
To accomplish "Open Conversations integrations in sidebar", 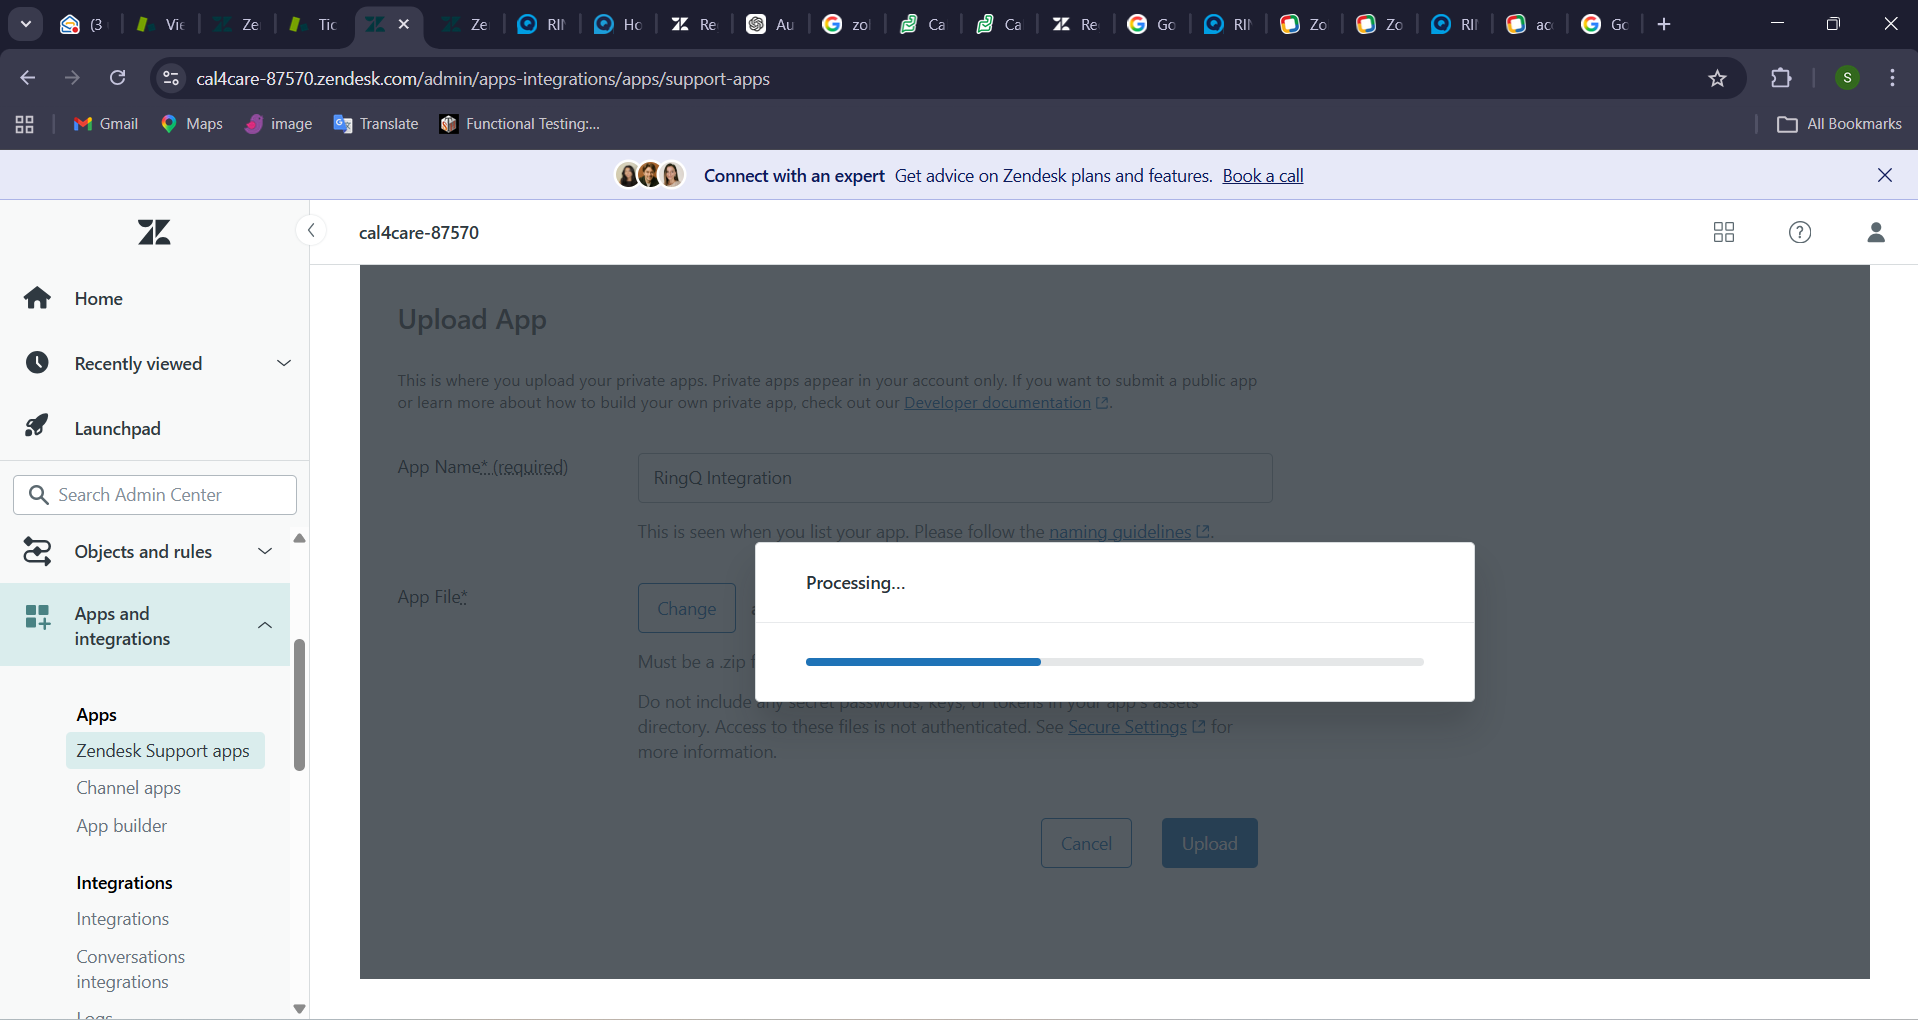I will pos(131,969).
